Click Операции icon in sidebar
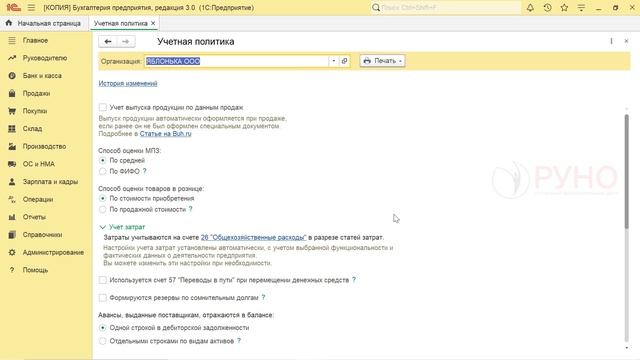The width and height of the screenshot is (640, 360). [12, 199]
